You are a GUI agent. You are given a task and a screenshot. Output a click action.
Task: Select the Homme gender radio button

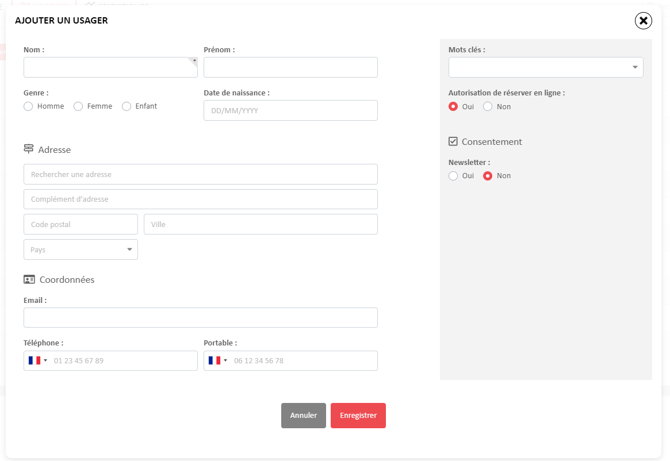[x=28, y=106]
